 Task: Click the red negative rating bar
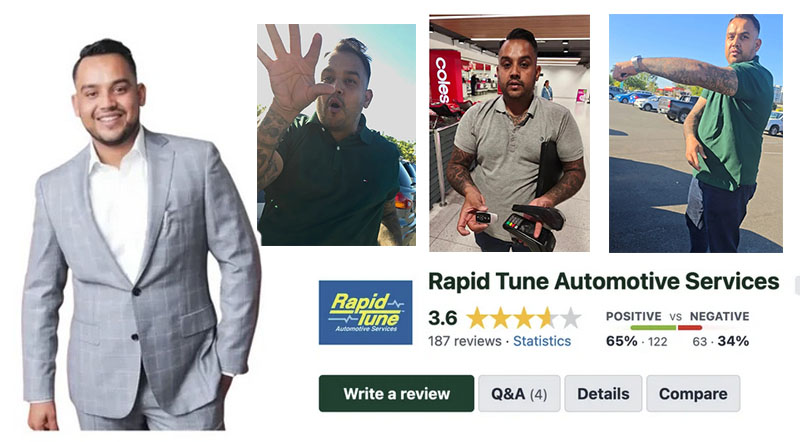[690, 328]
